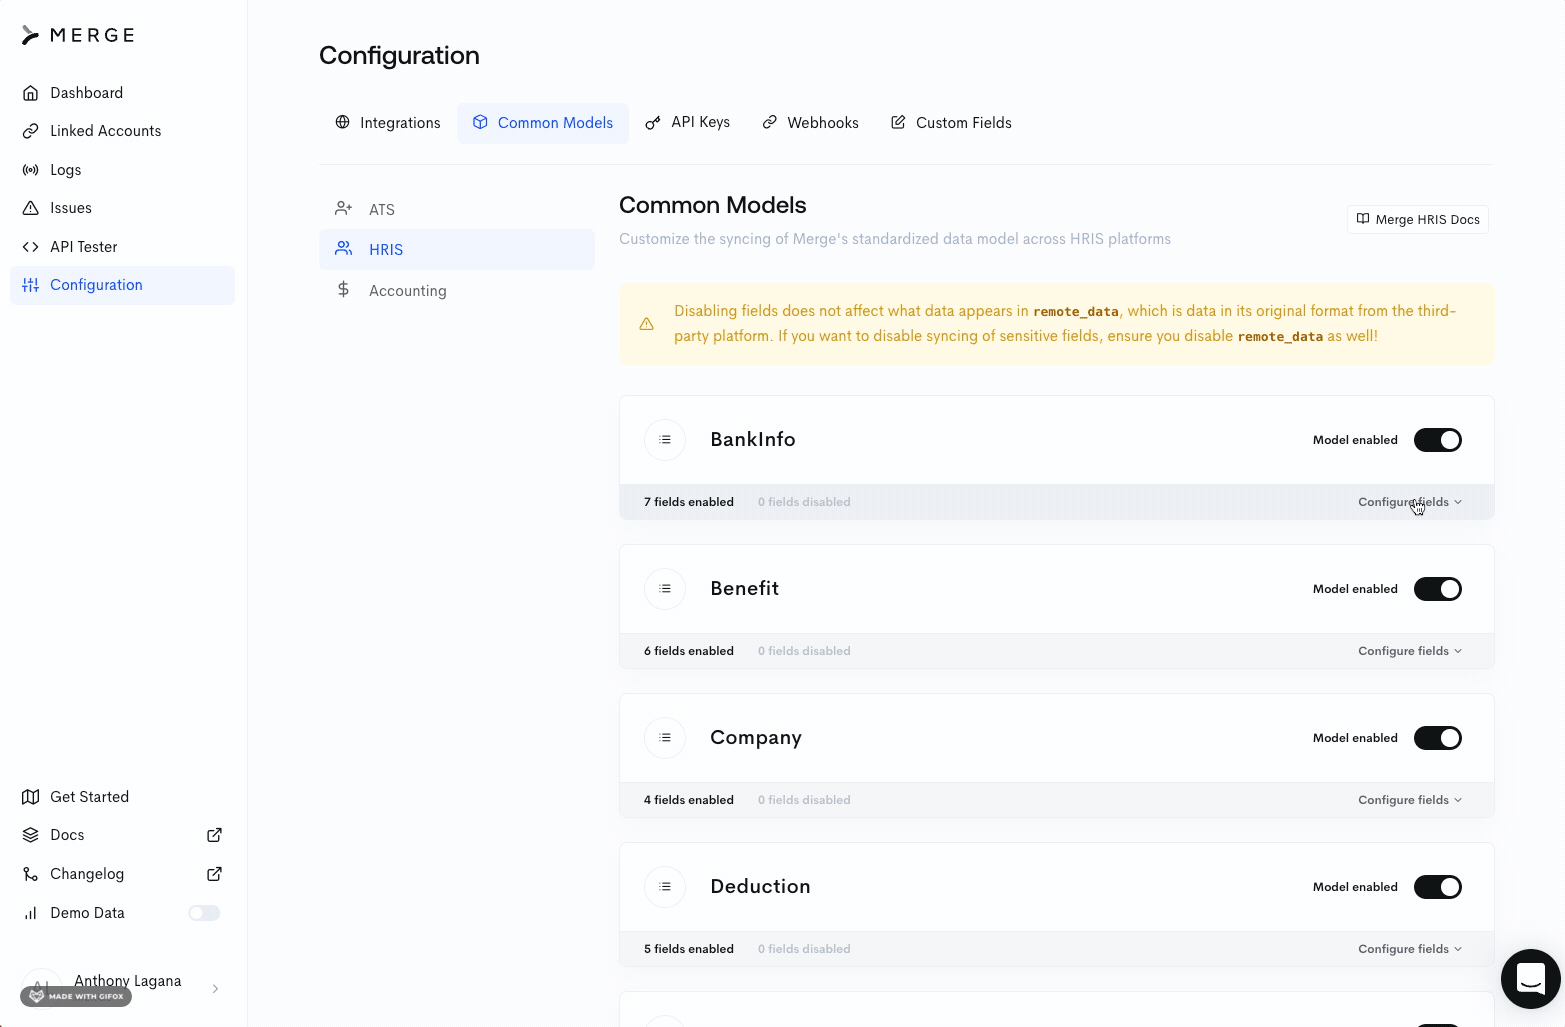This screenshot has width=1565, height=1027.
Task: Open the Webhooks tab
Action: pos(810,123)
